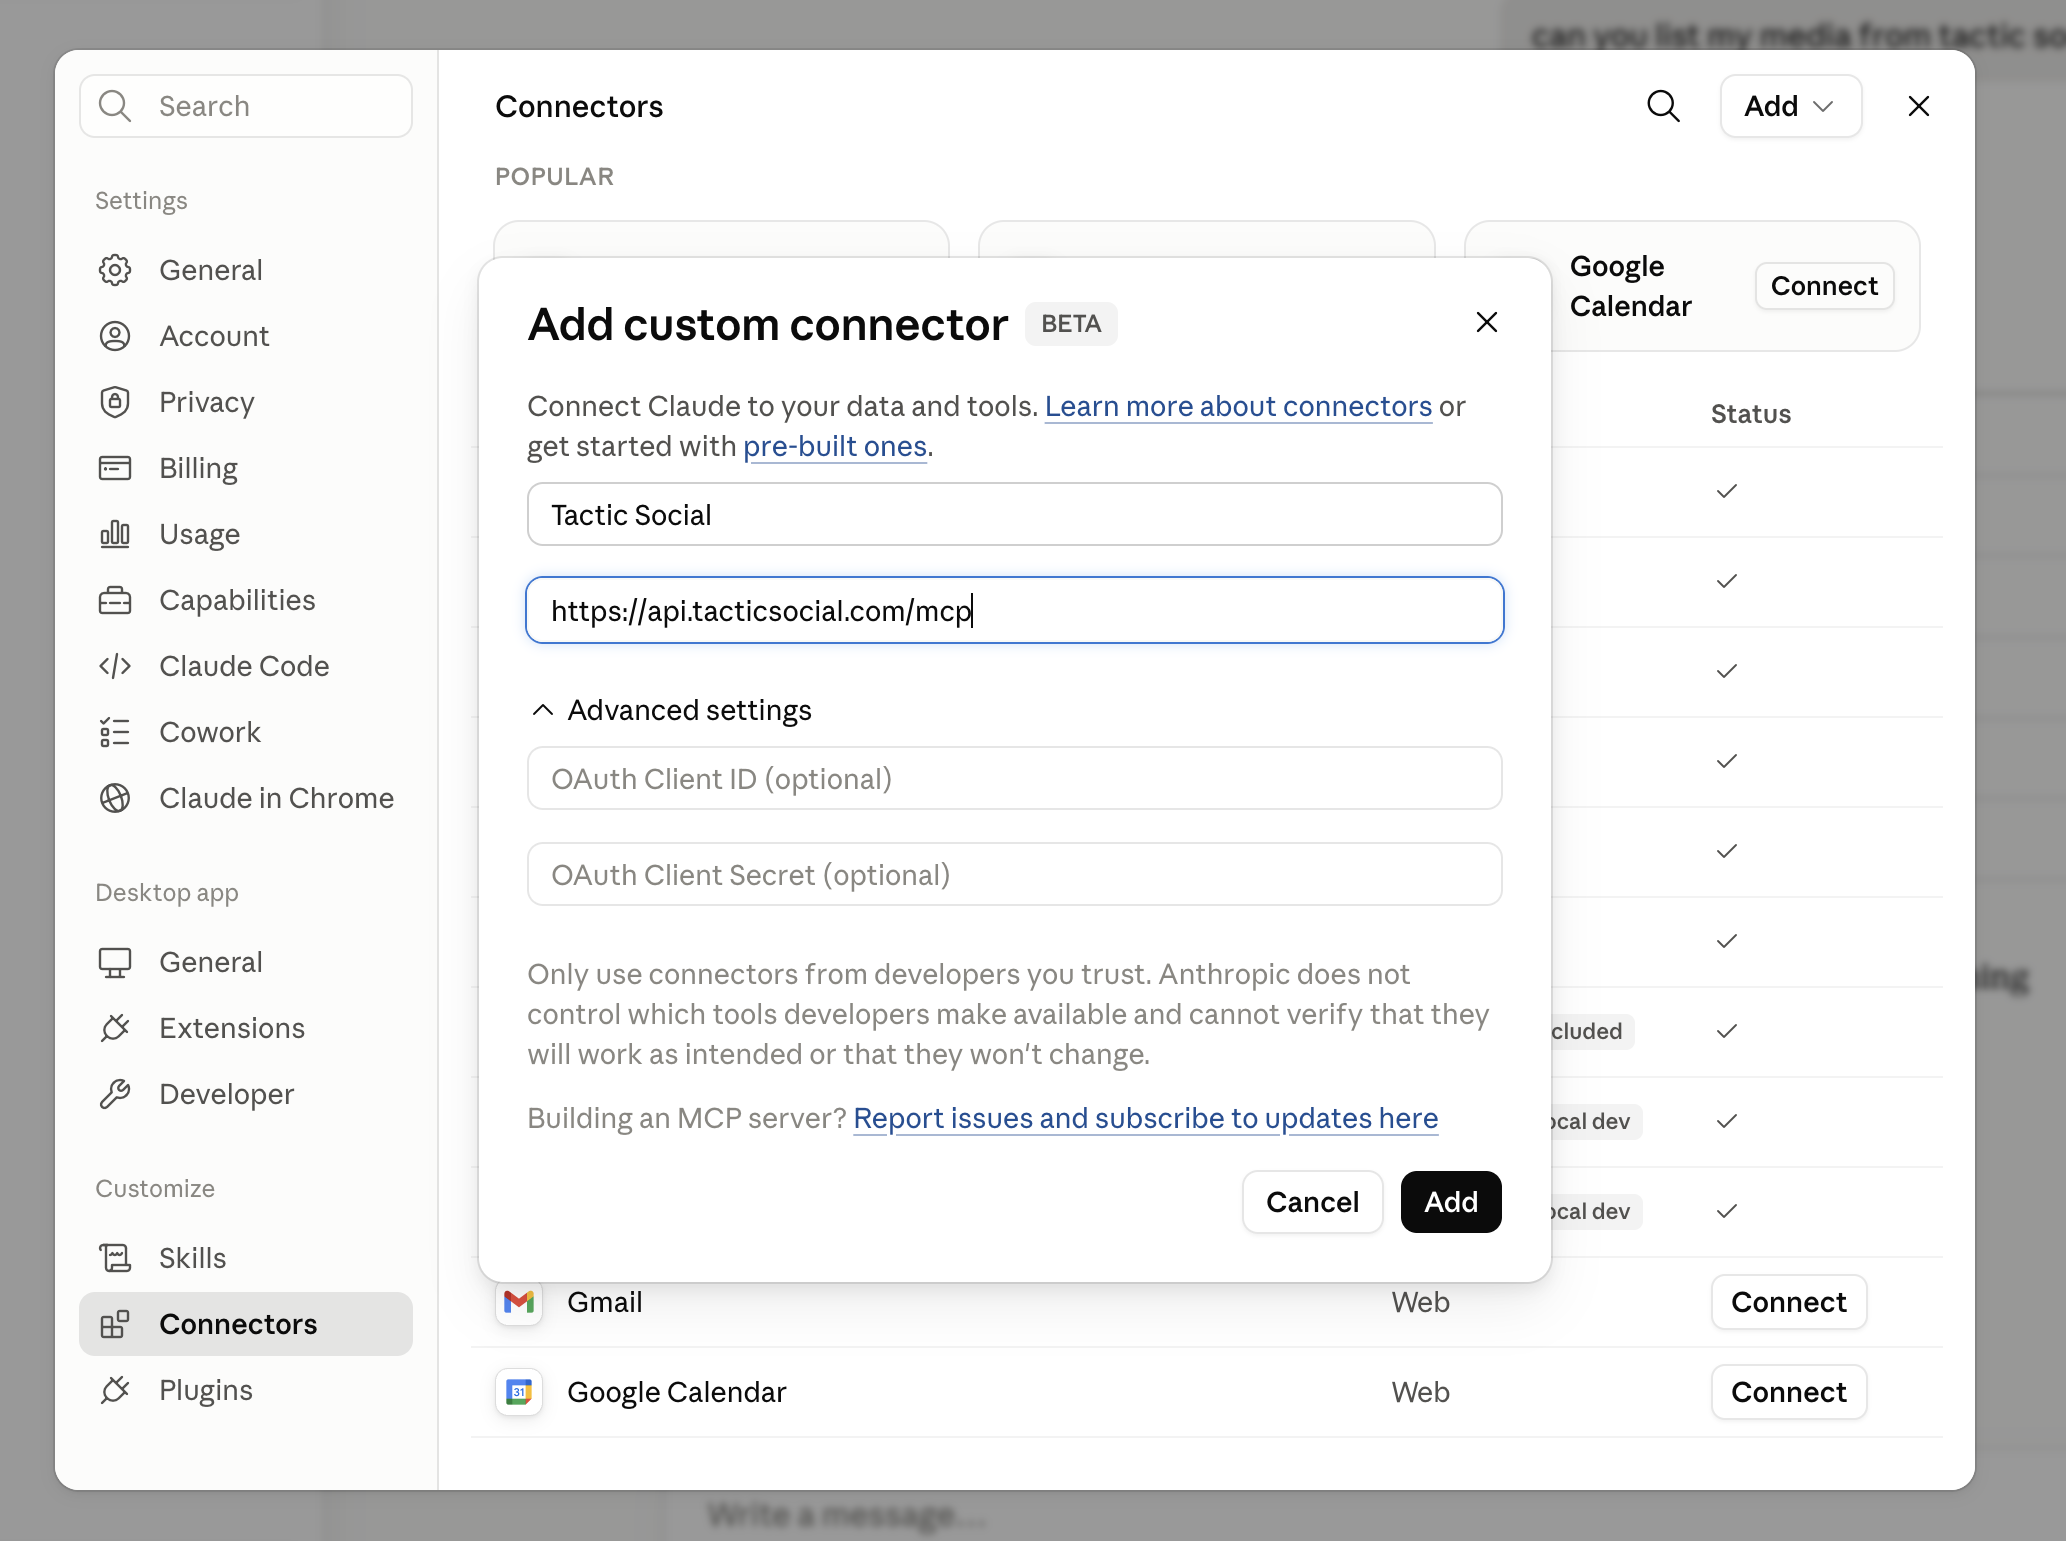Click the Gmail logo icon
Screen dimensions: 2066x1541
click(x=519, y=1302)
